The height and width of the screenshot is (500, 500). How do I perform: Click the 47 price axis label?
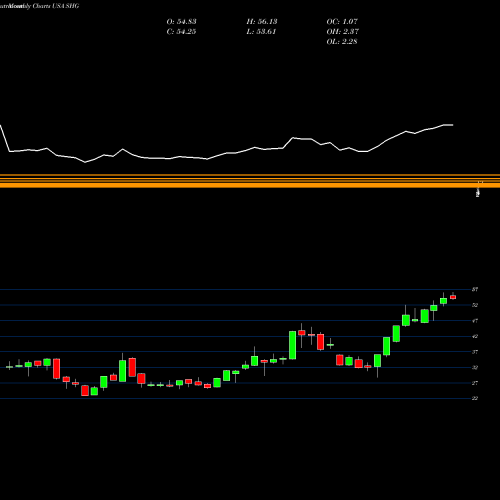(475, 321)
